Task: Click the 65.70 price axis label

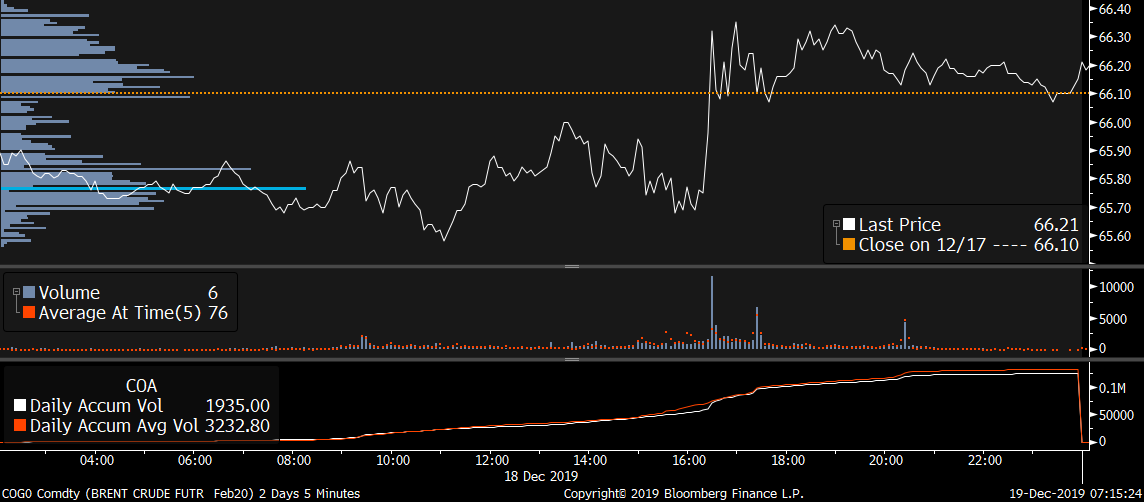Action: point(1114,208)
